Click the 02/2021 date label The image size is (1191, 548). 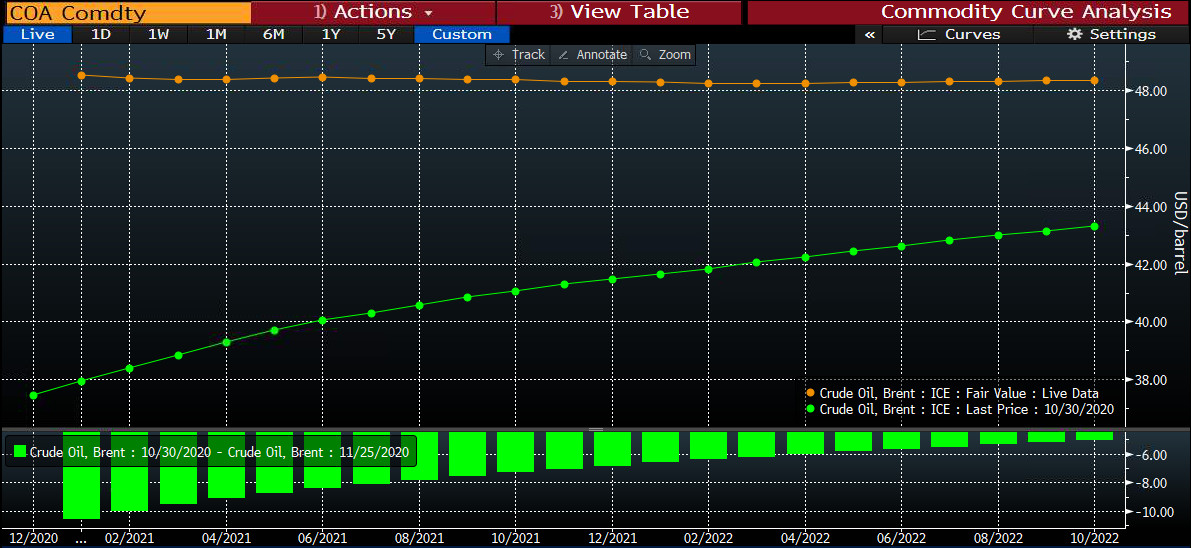130,538
